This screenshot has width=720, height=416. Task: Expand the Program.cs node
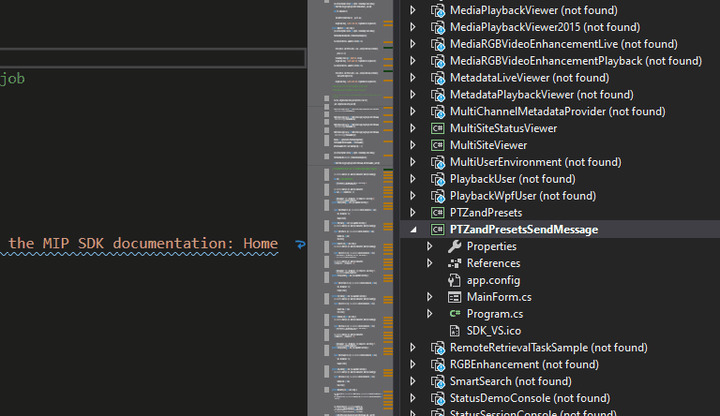pyautogui.click(x=430, y=314)
